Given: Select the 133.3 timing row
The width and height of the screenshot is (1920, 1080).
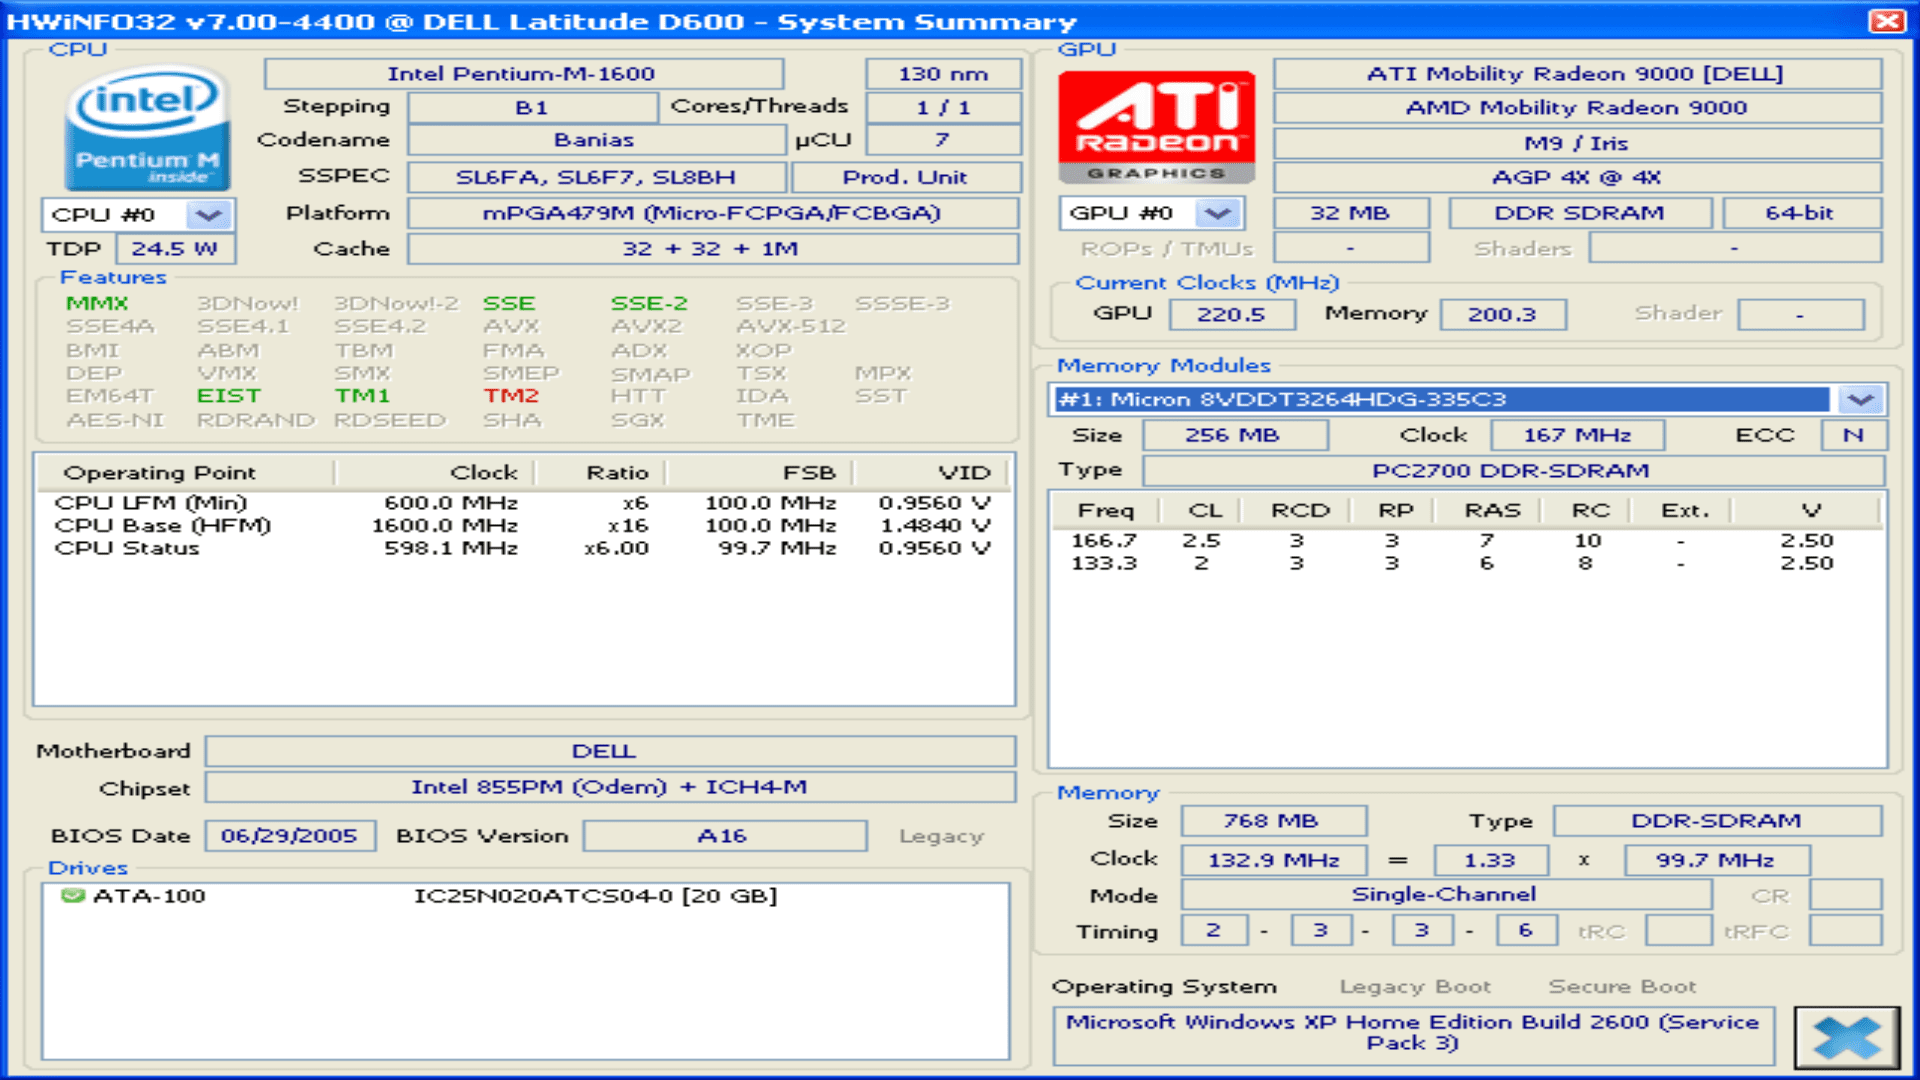Looking at the screenshot, I should [x=1465, y=564].
